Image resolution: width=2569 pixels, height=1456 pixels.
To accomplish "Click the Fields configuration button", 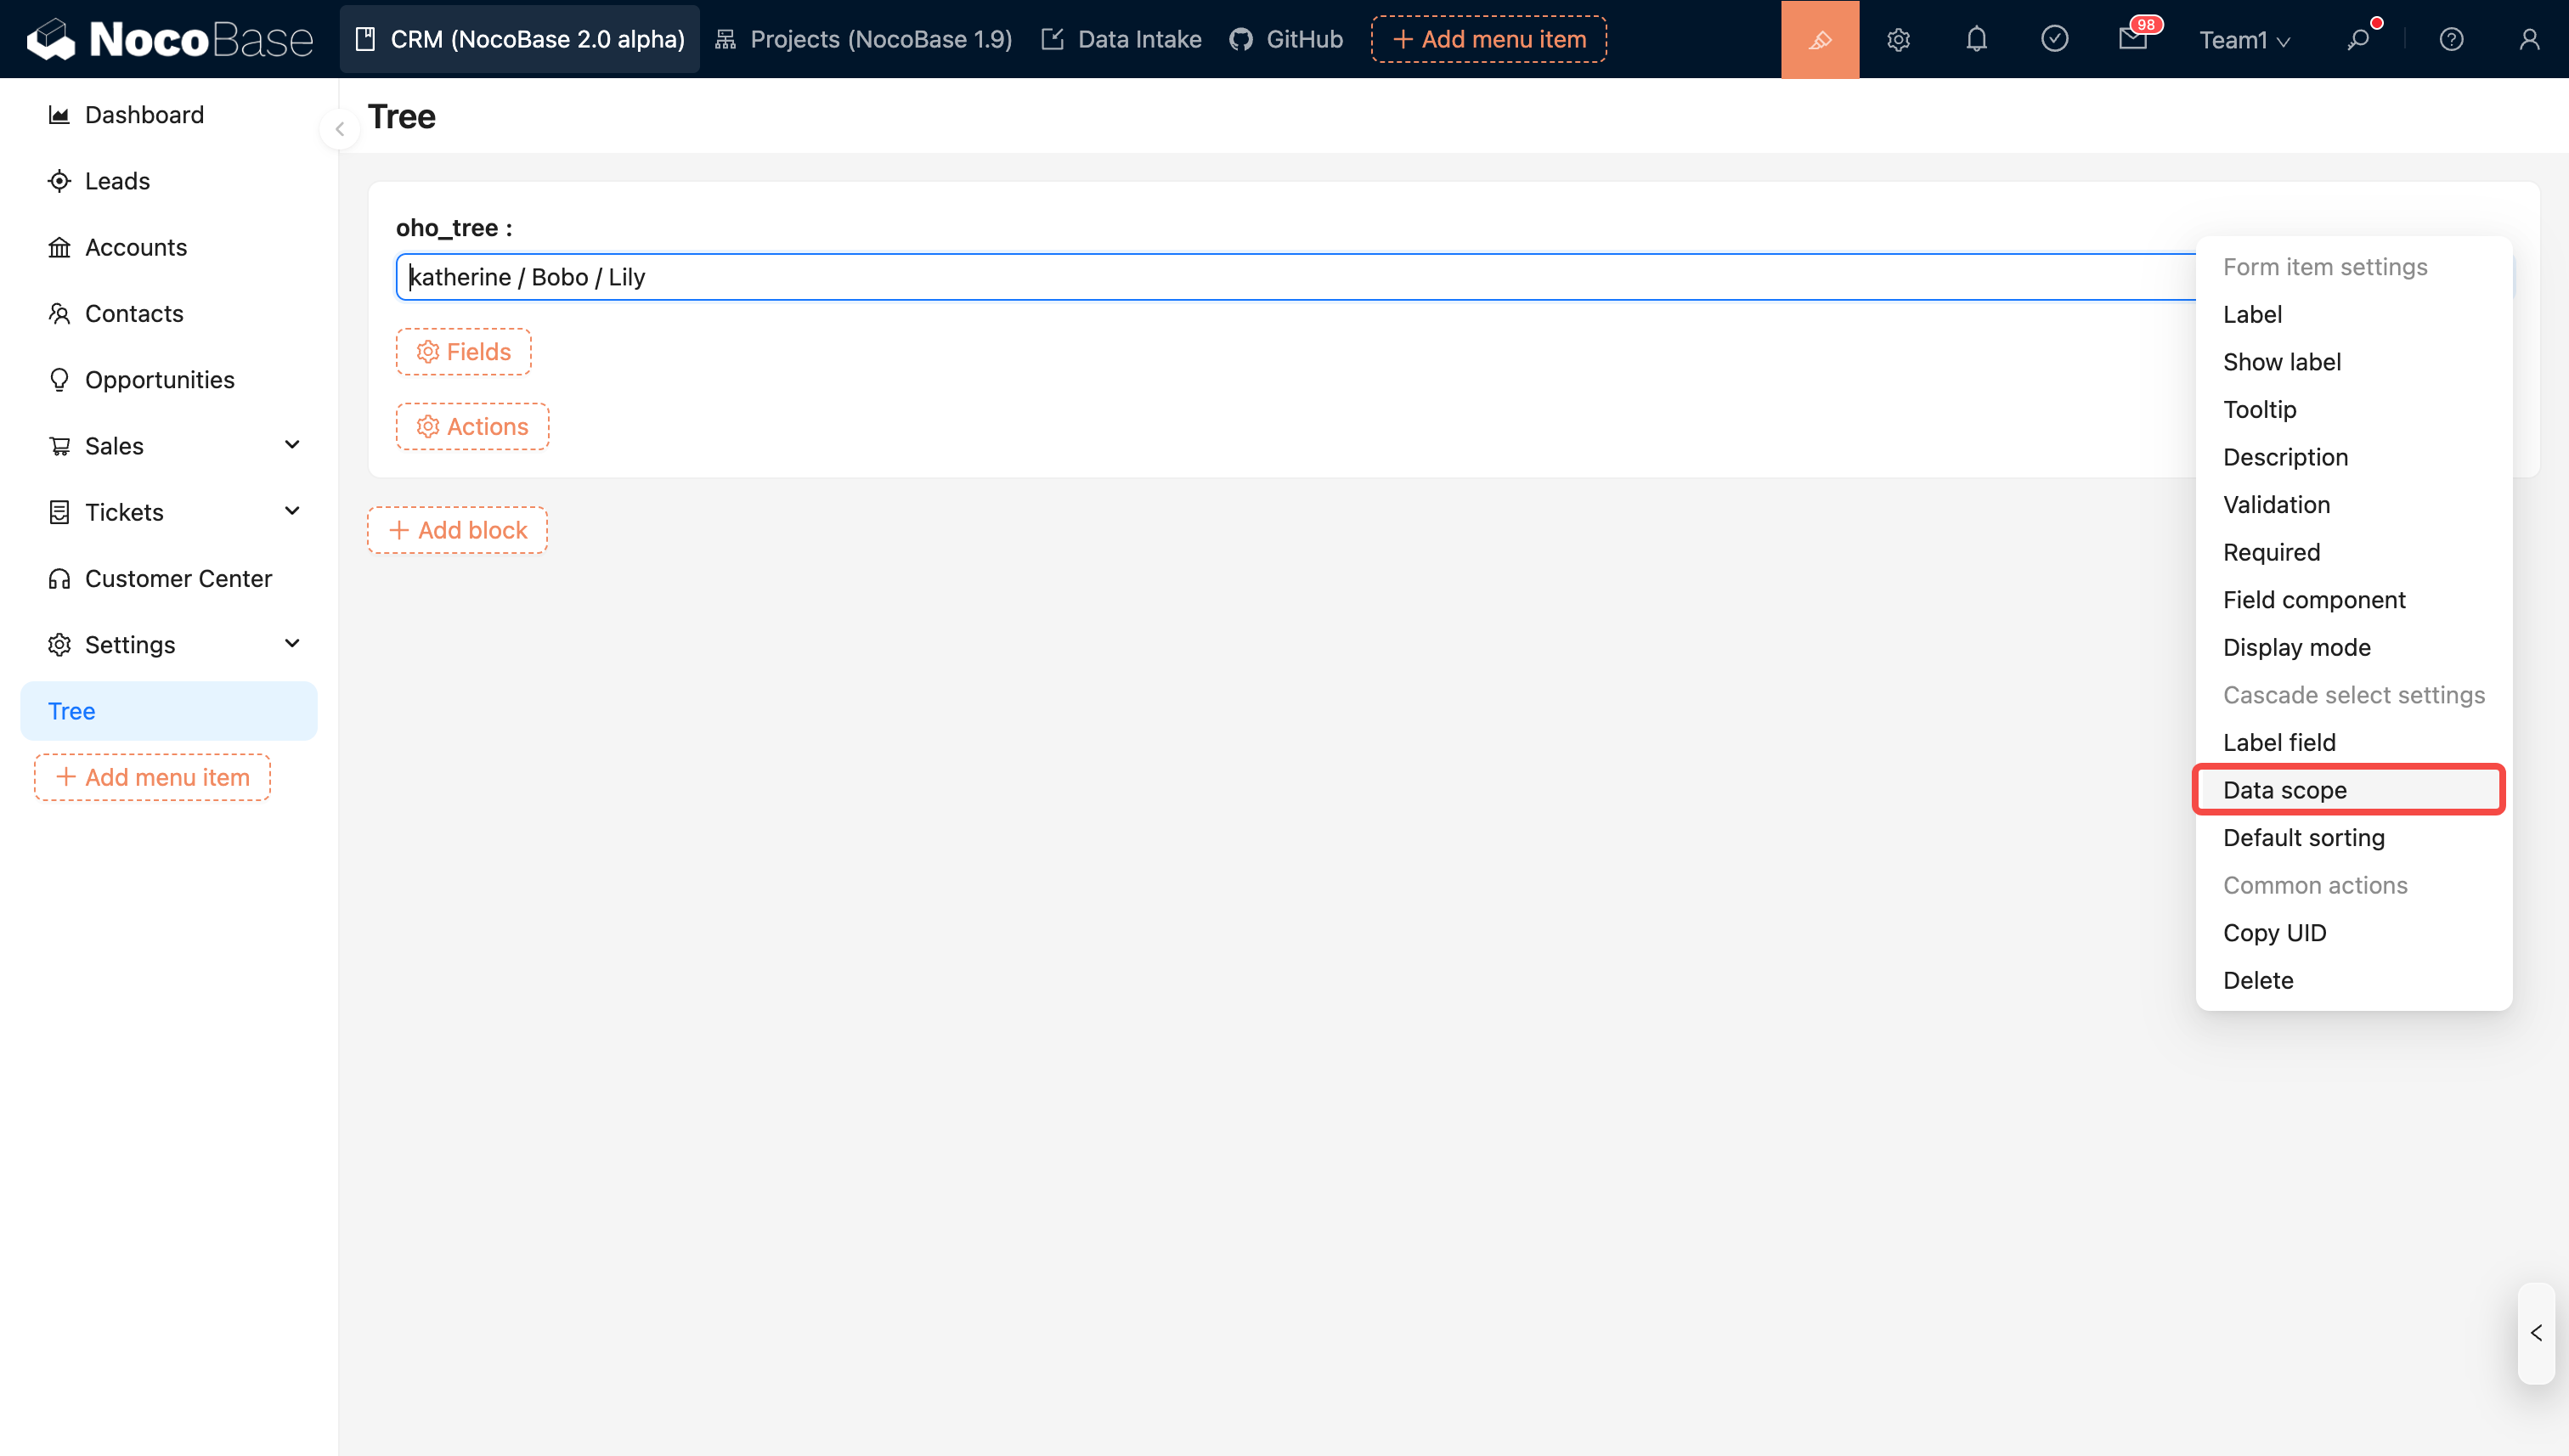I will point(463,352).
